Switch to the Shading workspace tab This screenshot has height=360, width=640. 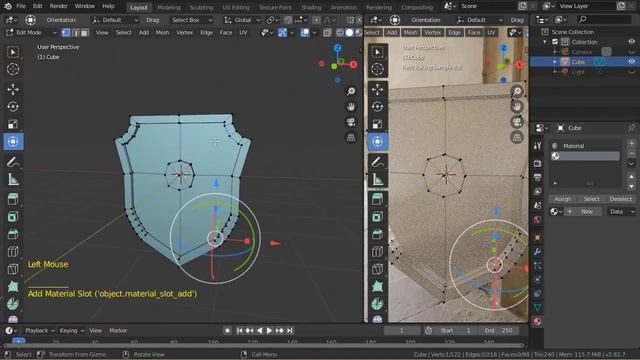(311, 7)
